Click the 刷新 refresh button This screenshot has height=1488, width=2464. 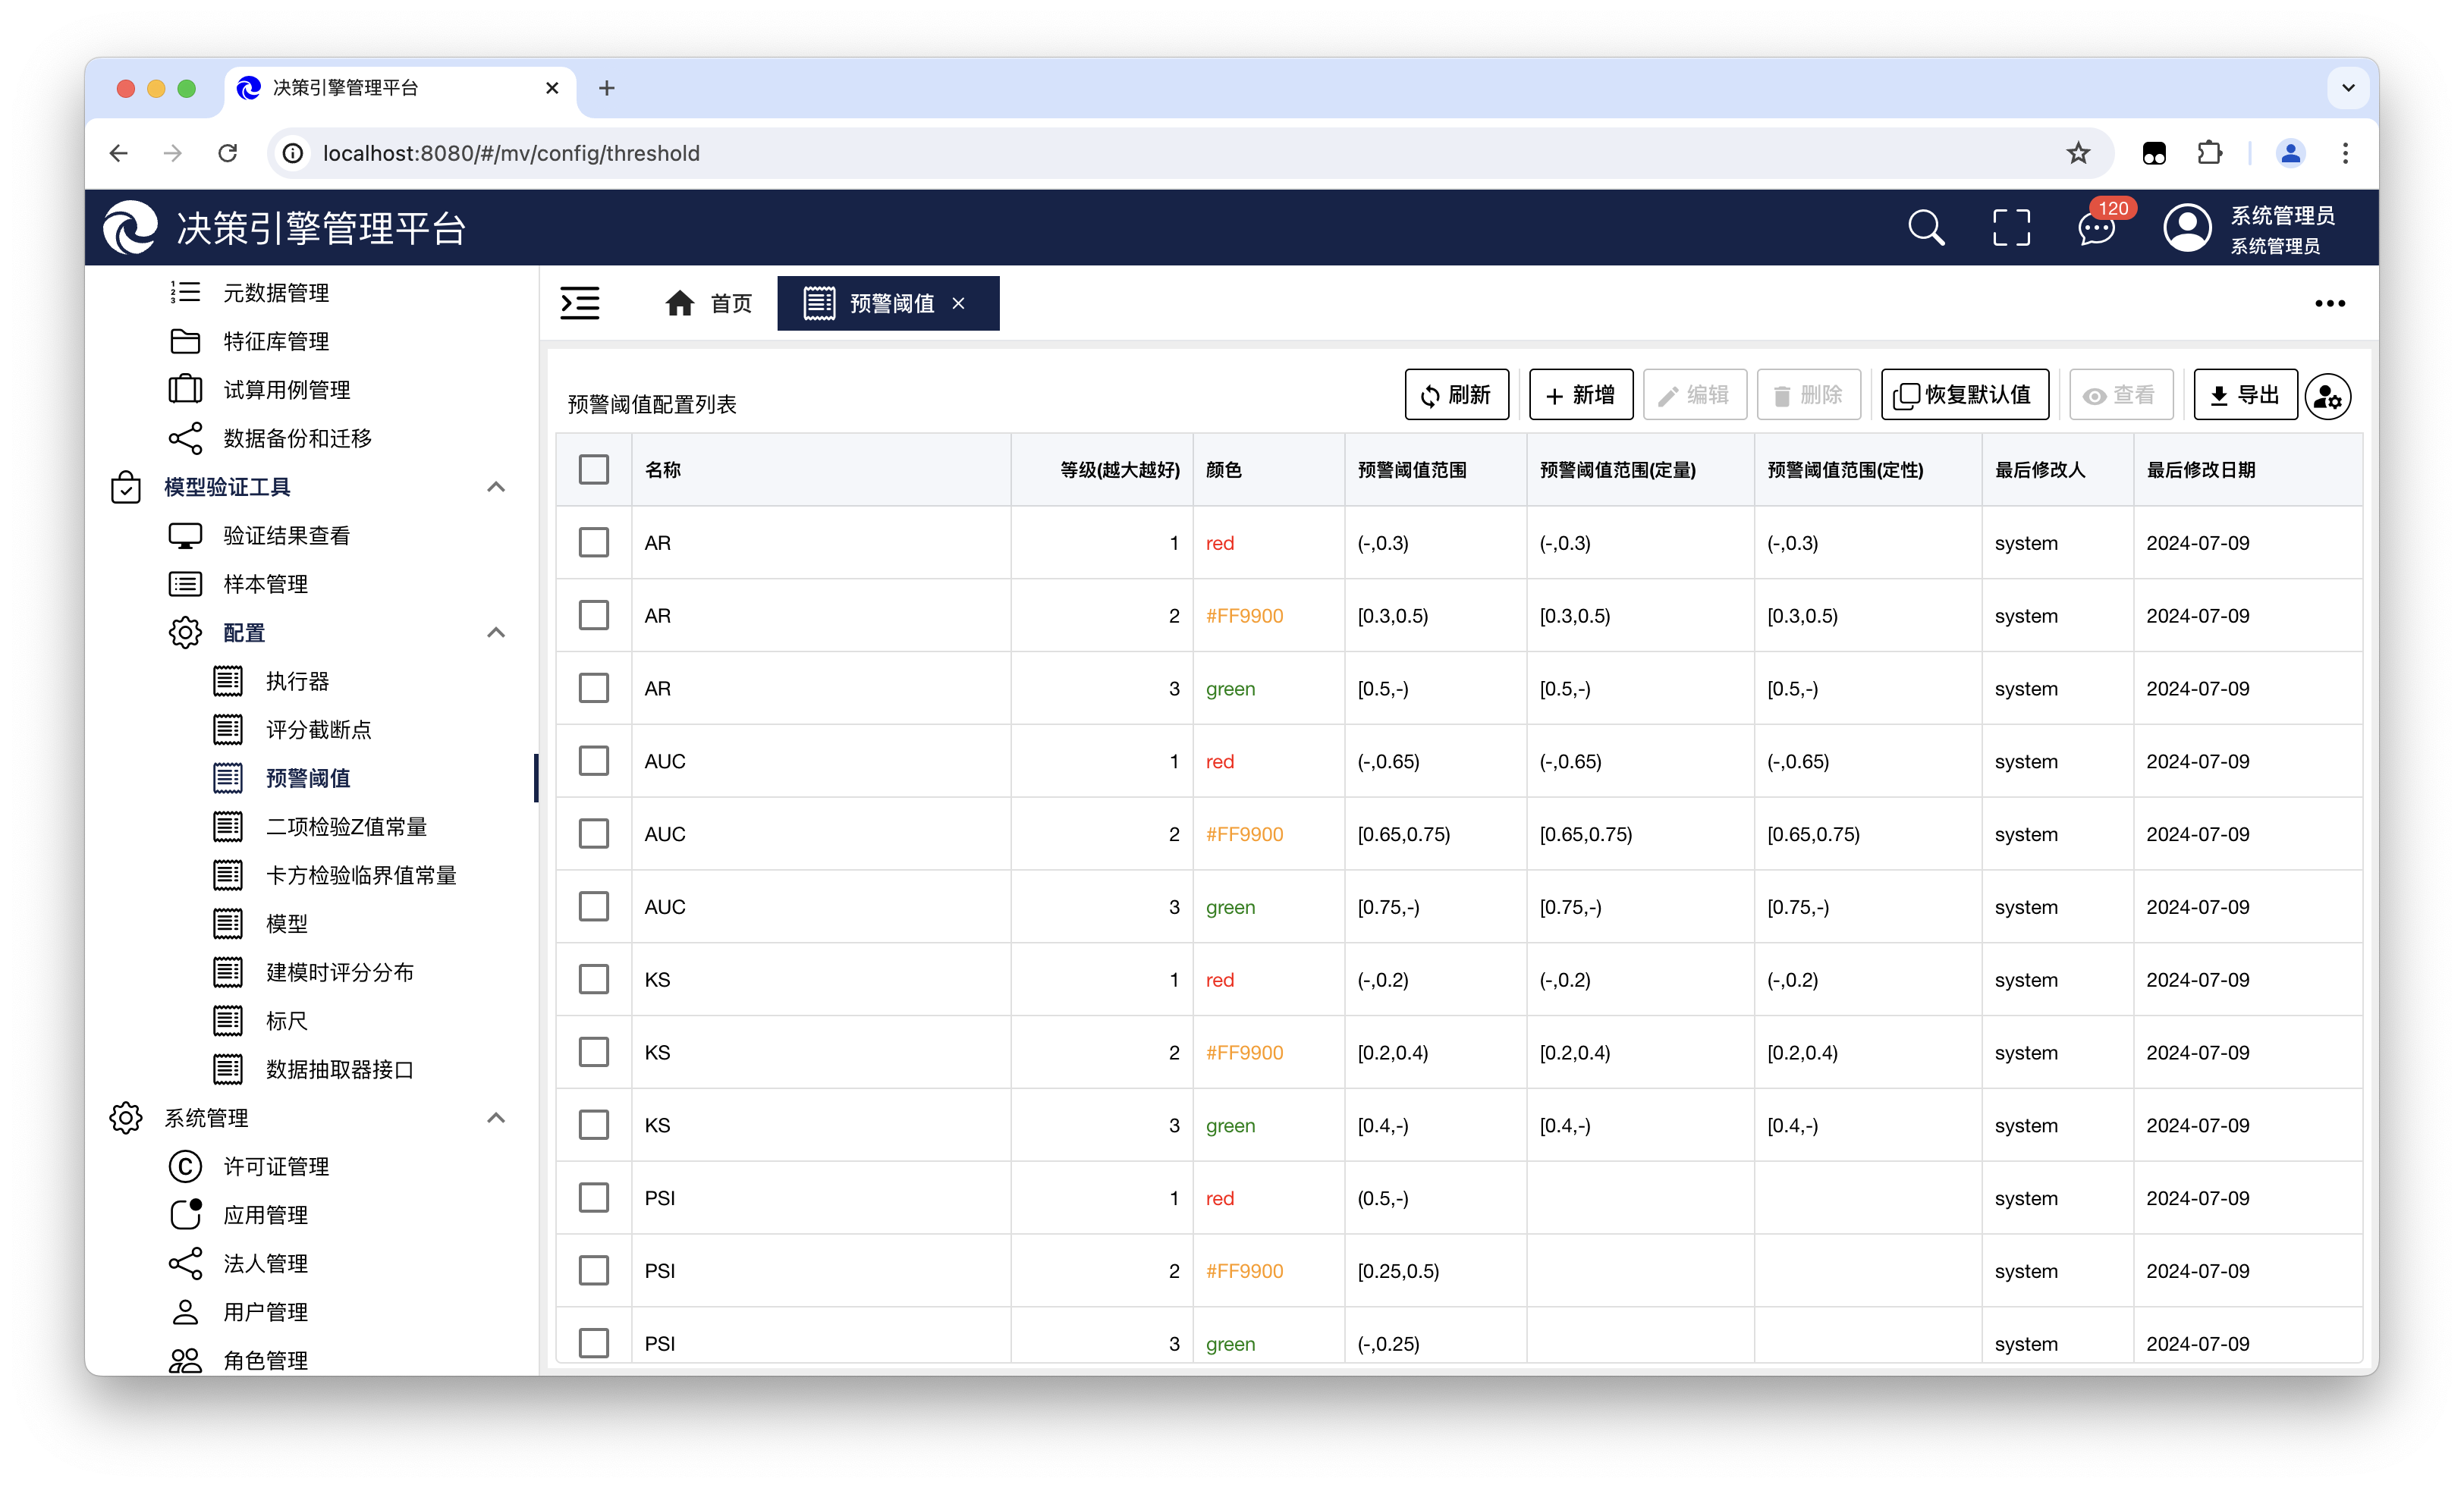click(1456, 395)
